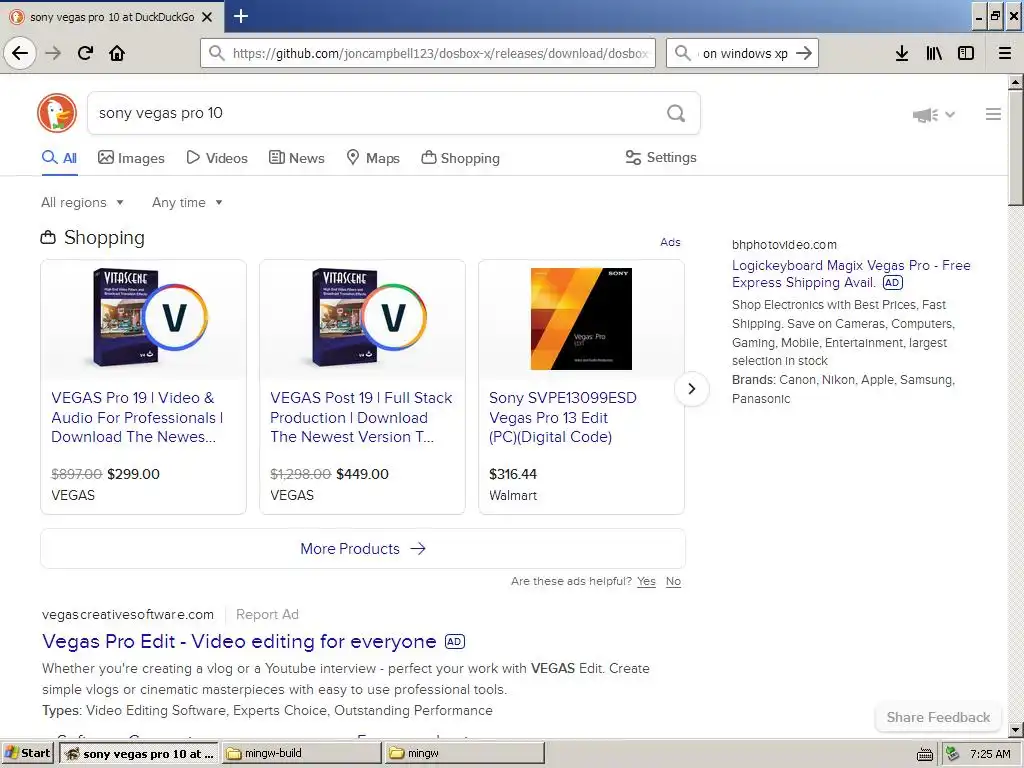Switch to the Maps tab
This screenshot has height=768, width=1024.
click(372, 158)
